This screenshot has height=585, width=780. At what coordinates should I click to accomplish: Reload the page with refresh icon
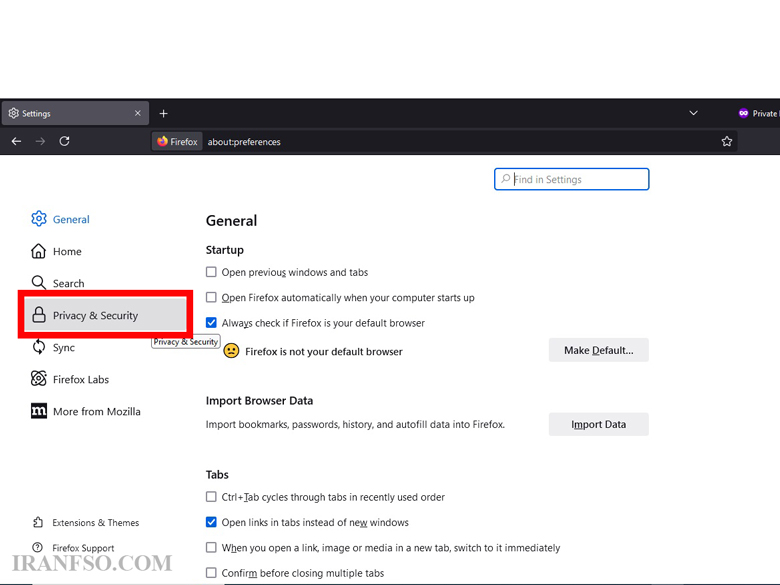point(64,142)
